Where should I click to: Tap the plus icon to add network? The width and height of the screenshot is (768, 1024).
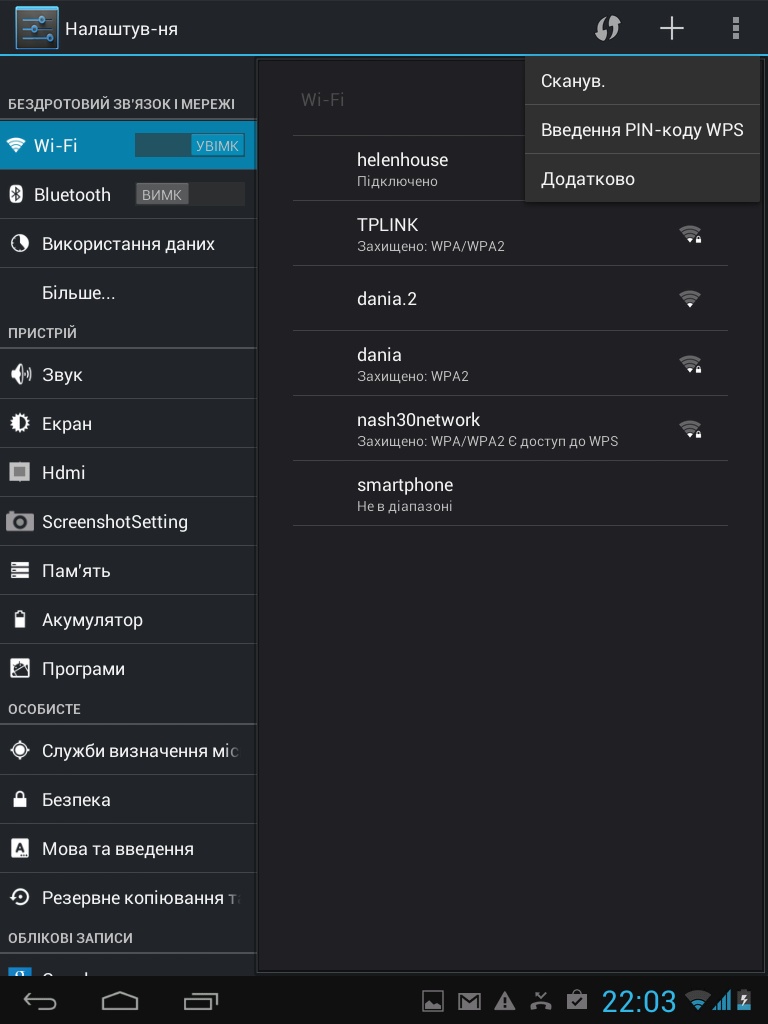(672, 28)
